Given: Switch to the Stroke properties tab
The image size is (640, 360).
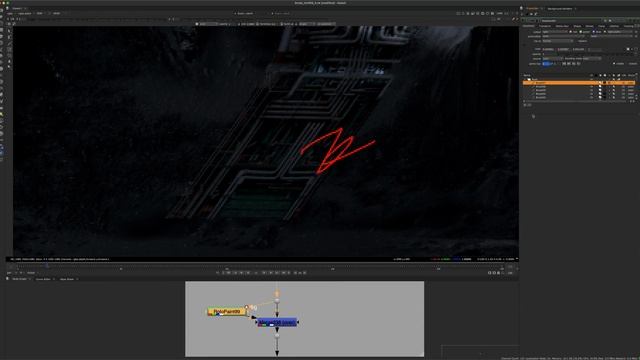Looking at the screenshot, I should coord(589,26).
